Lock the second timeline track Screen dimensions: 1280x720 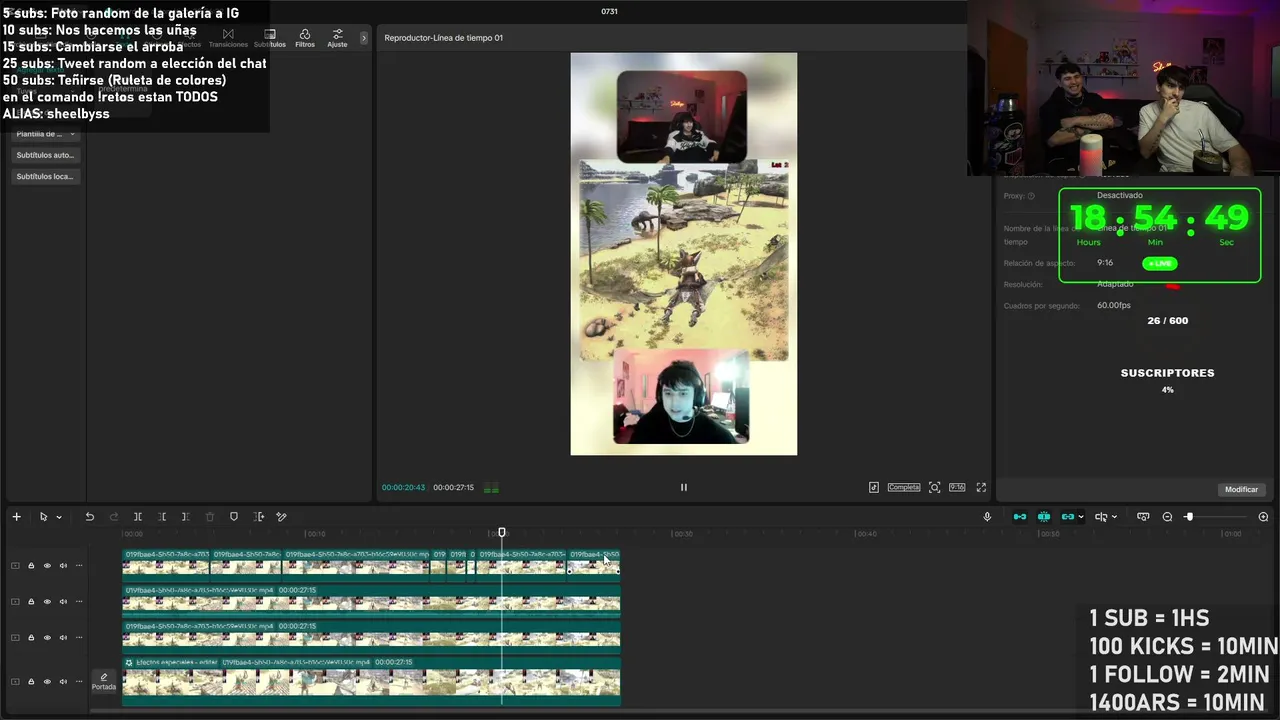(31, 601)
